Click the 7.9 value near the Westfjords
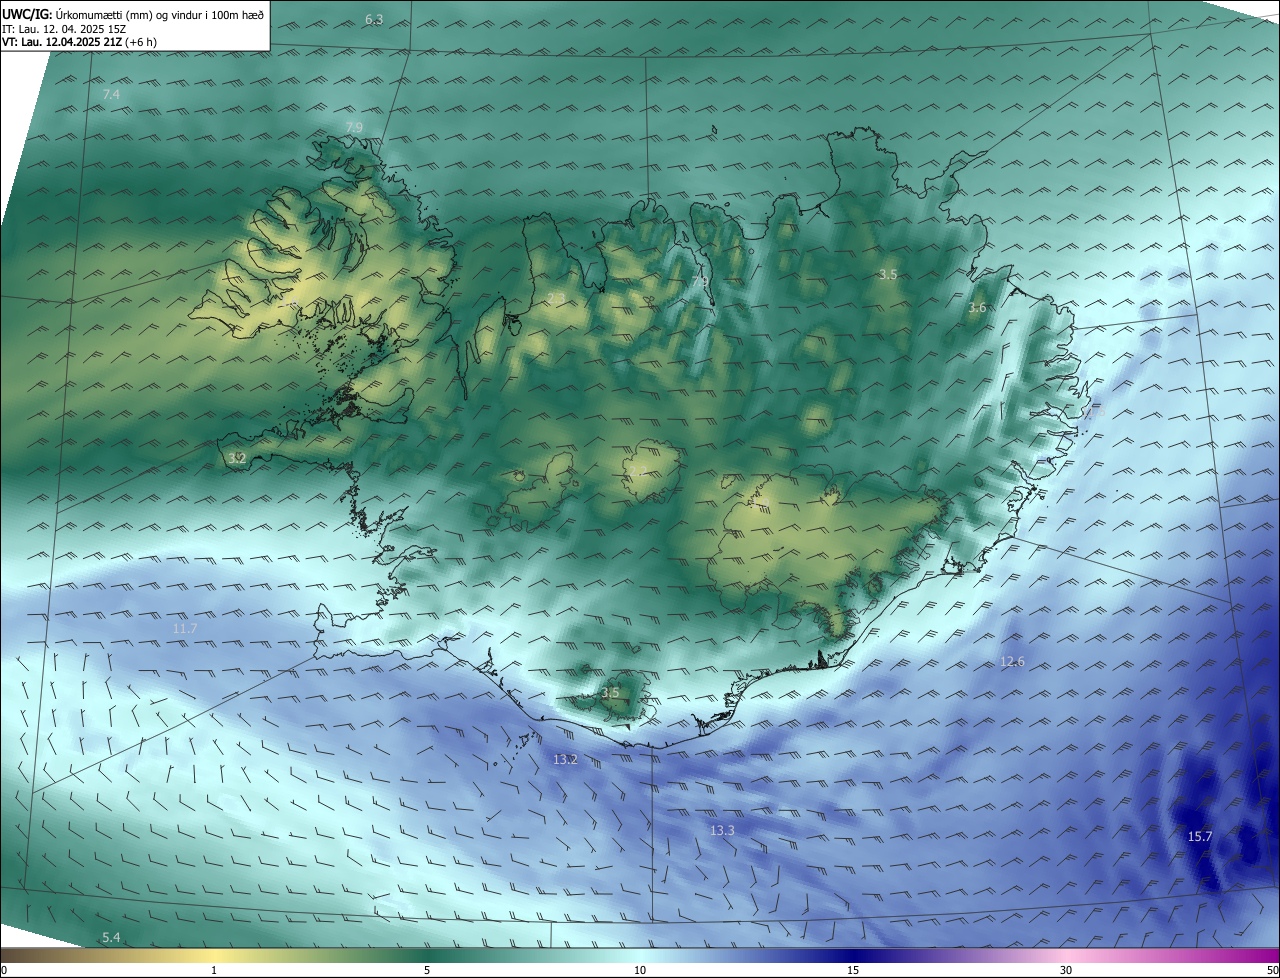1280x978 pixels. 354,127
